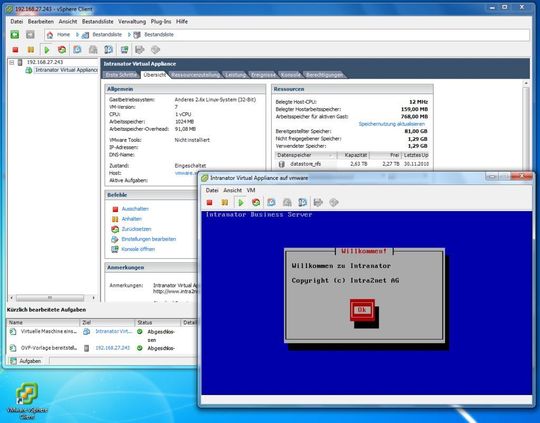Switch to the Konsole tab
The width and height of the screenshot is (540, 423).
pyautogui.click(x=290, y=75)
